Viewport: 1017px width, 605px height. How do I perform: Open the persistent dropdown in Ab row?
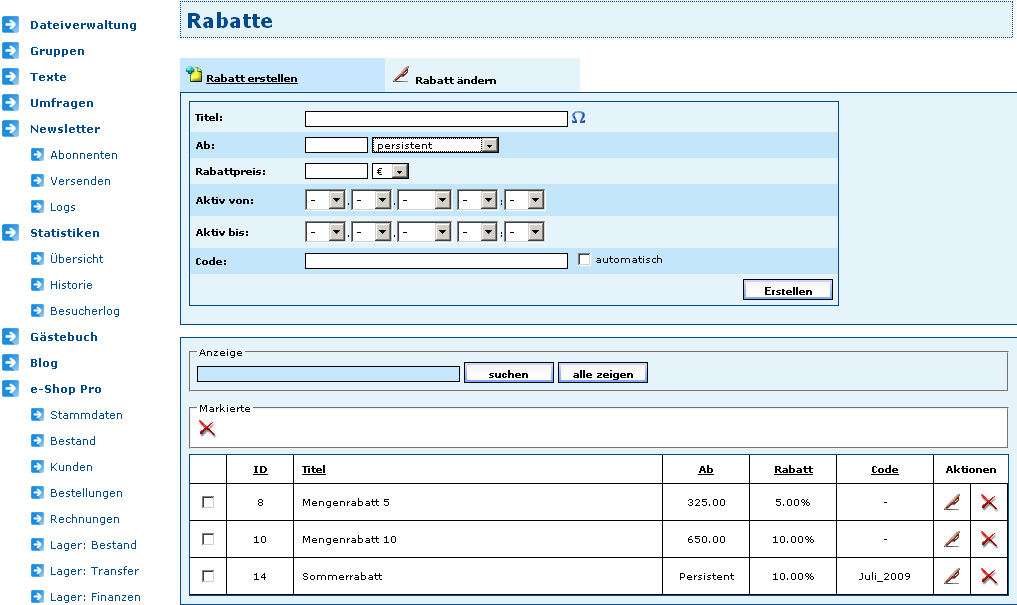tap(435, 145)
